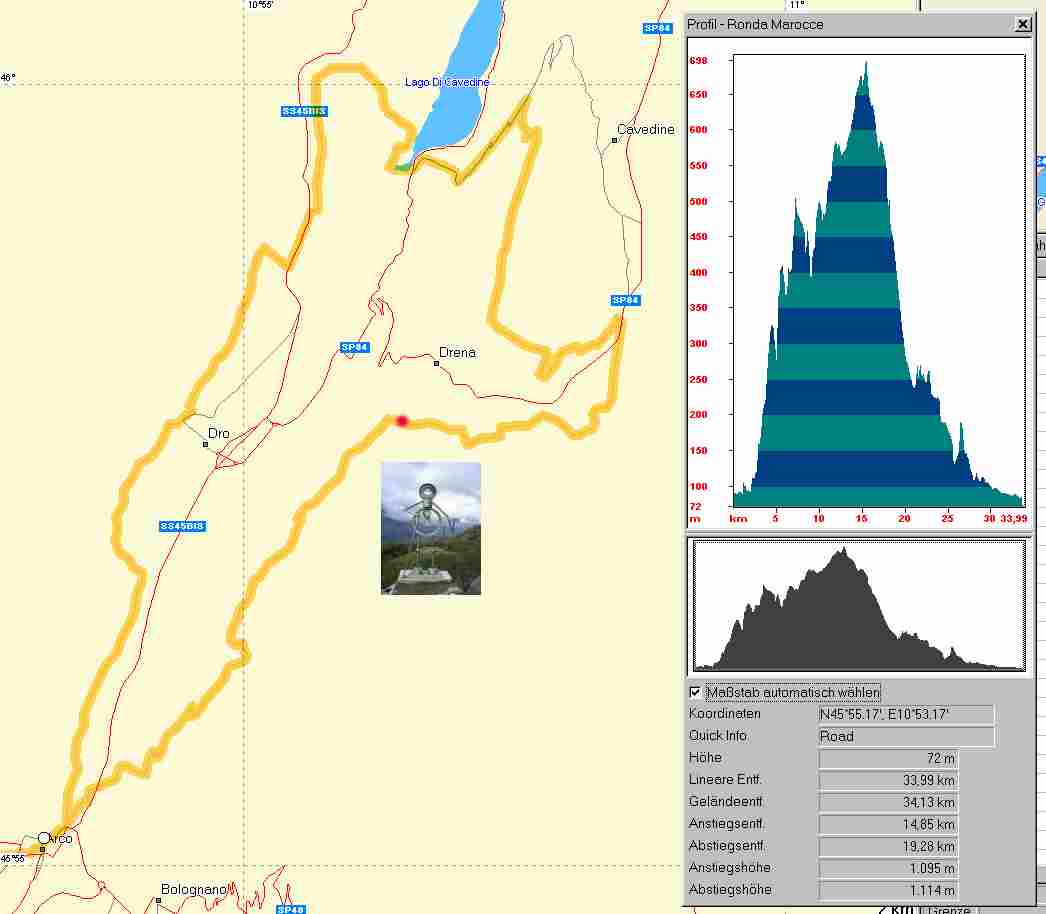This screenshot has width=1046, height=914.
Task: Click the Bolognano town marker
Action: pos(158,900)
